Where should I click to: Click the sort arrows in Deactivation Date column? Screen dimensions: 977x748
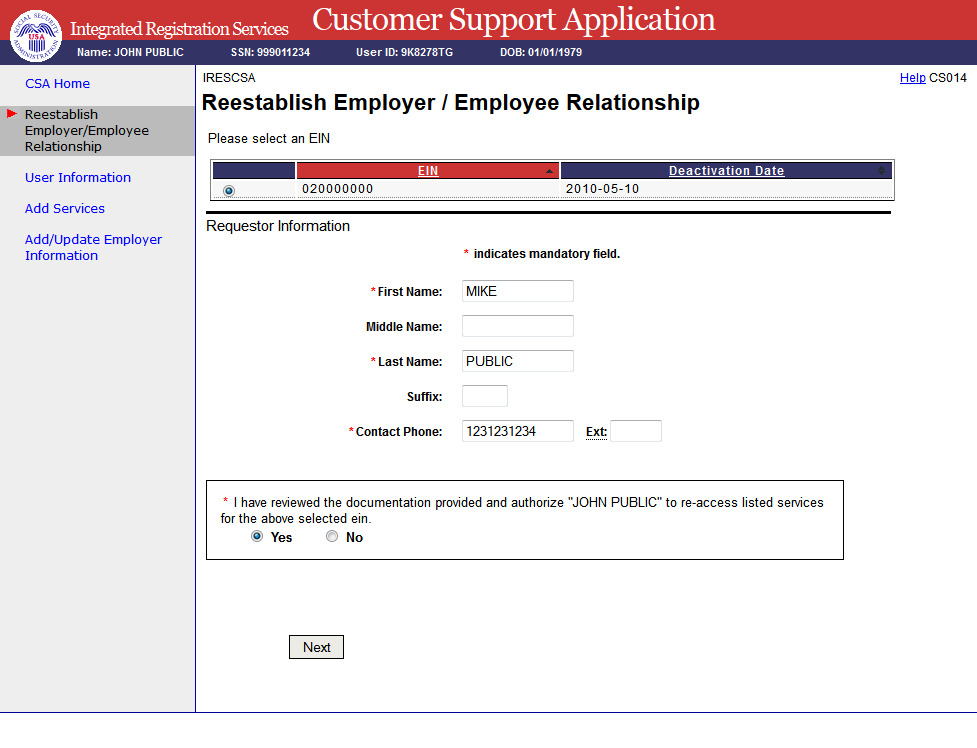click(x=881, y=171)
